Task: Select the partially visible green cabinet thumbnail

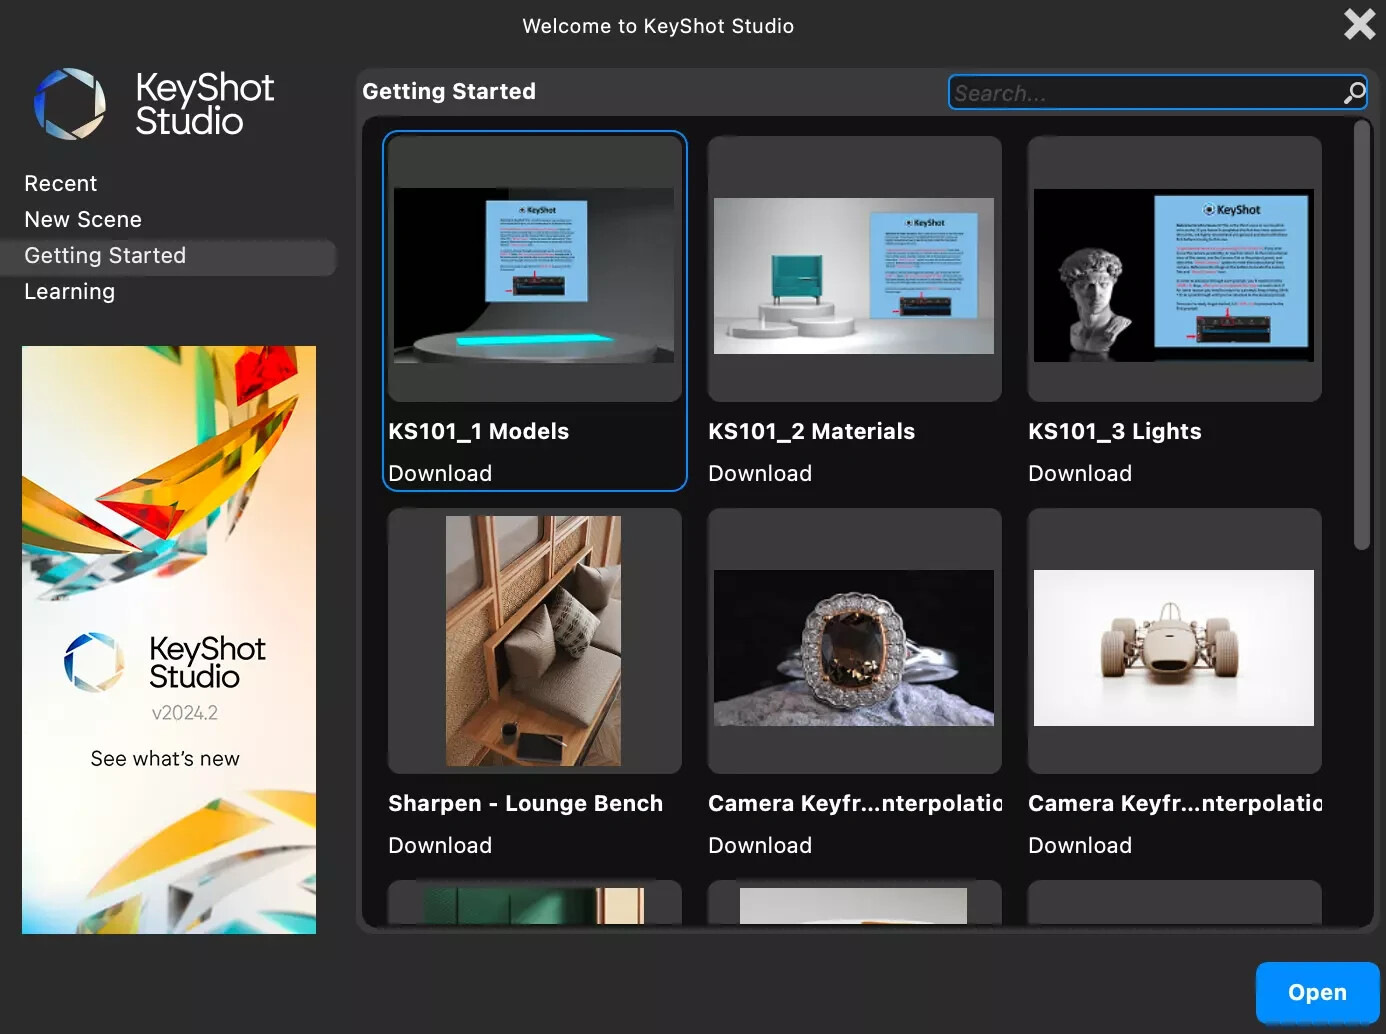Action: 534,903
